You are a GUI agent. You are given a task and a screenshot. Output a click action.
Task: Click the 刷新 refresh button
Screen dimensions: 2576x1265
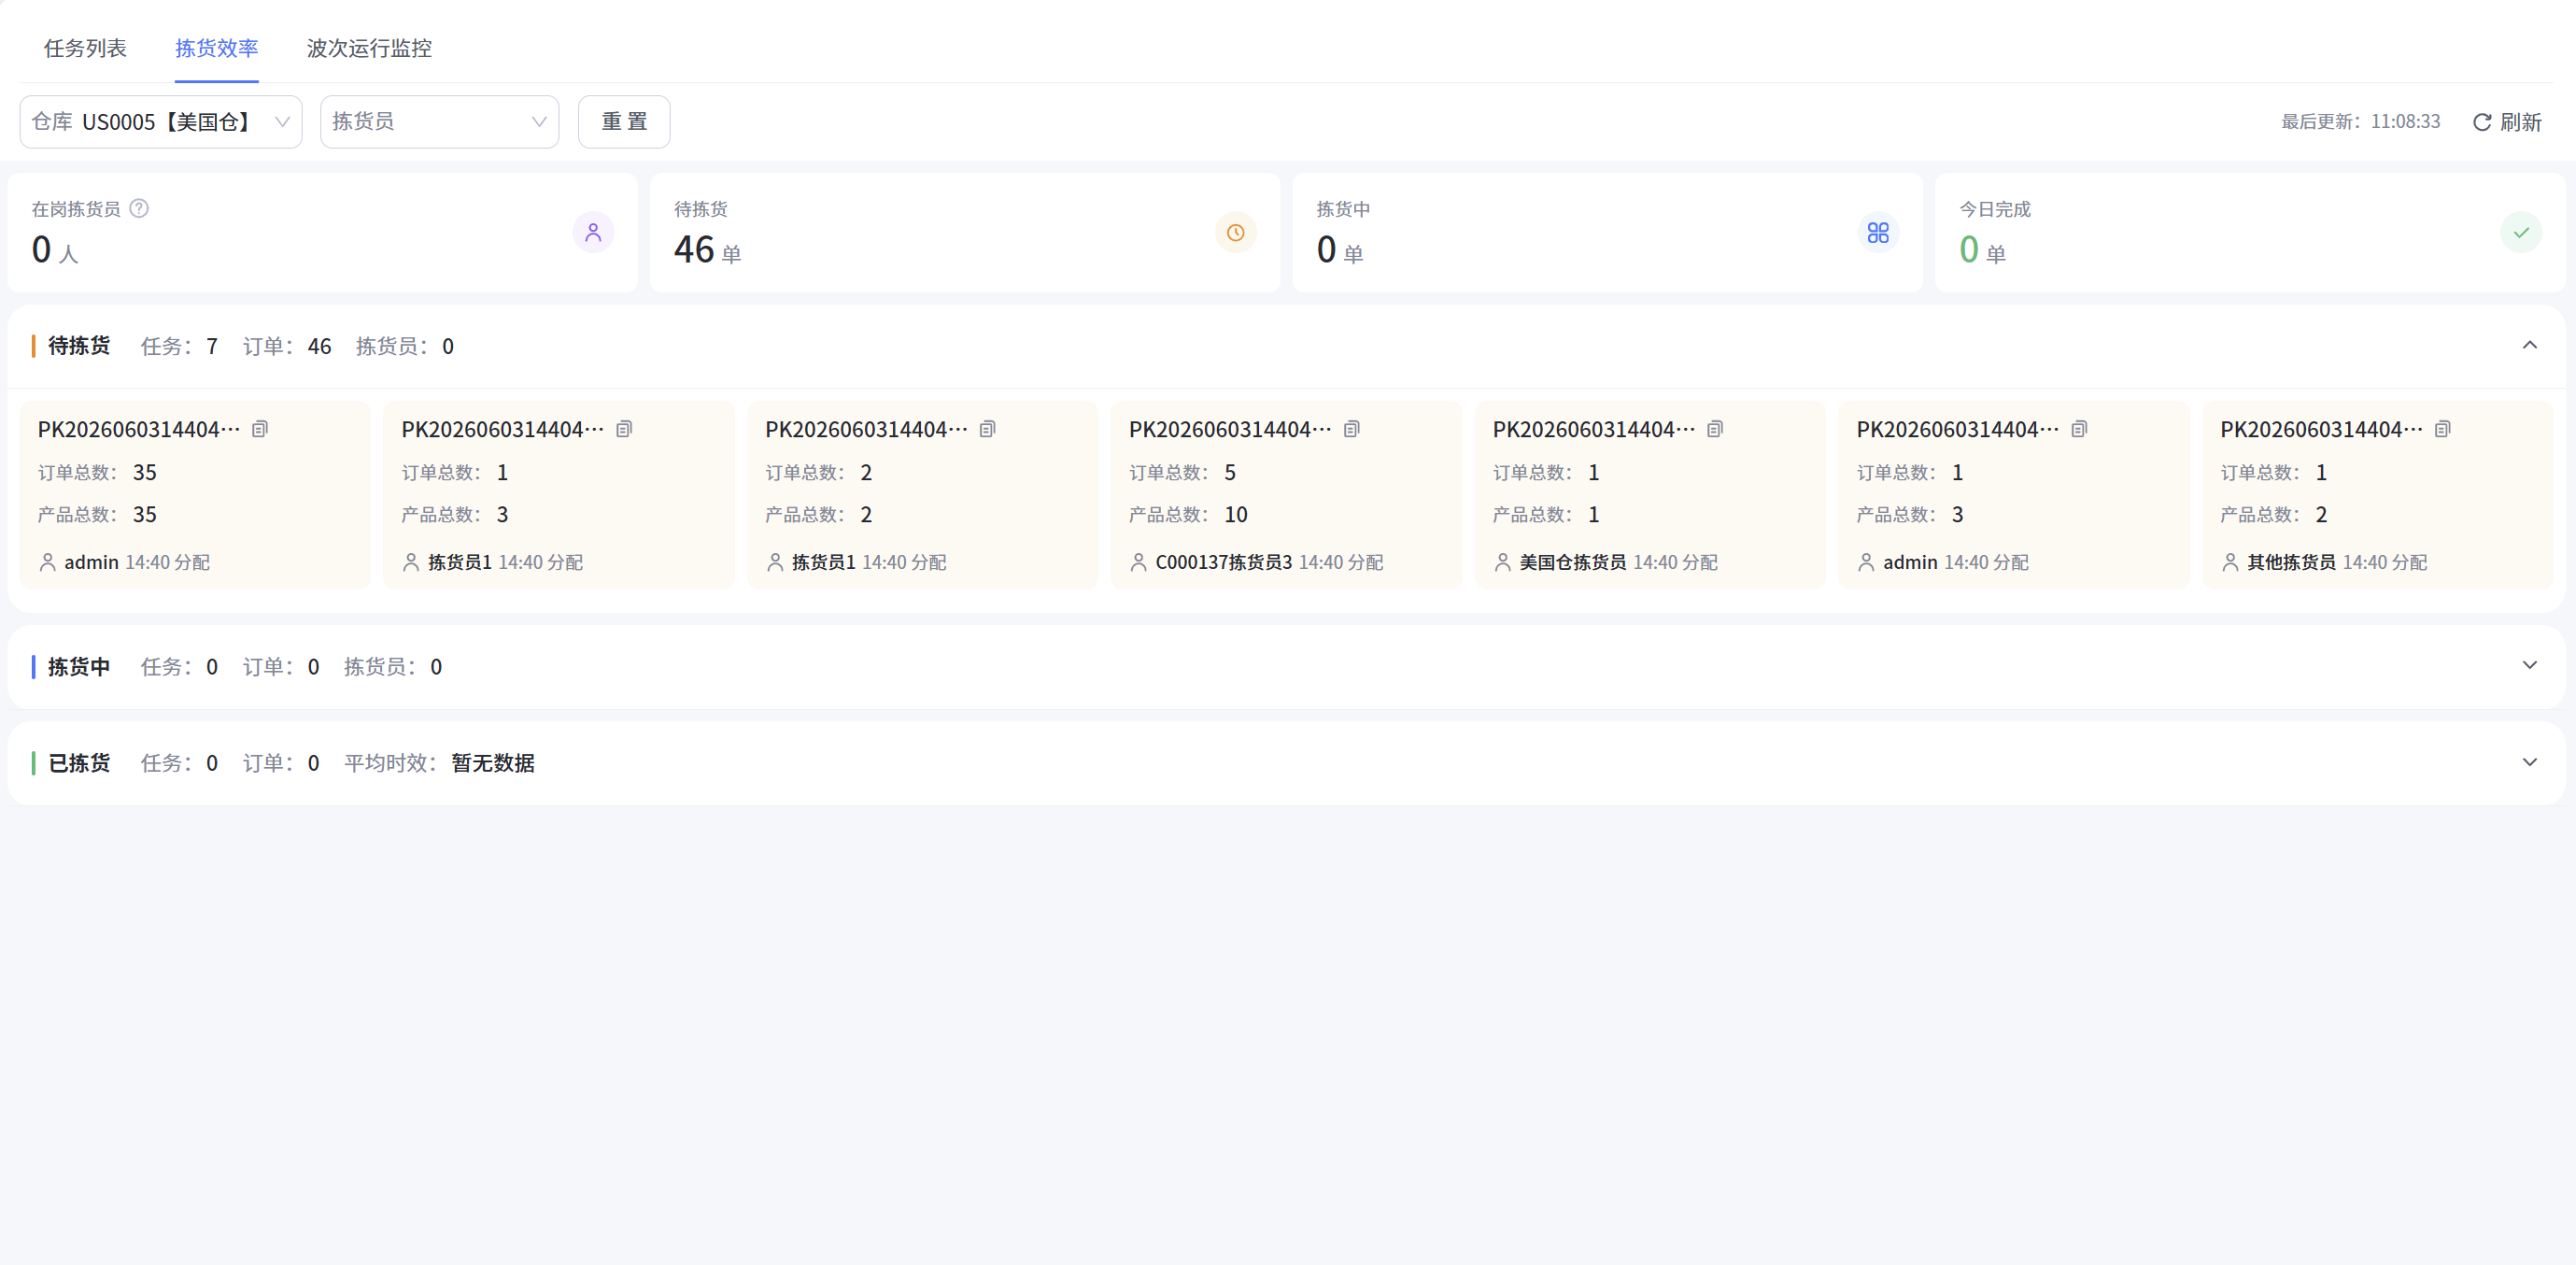(x=2507, y=122)
